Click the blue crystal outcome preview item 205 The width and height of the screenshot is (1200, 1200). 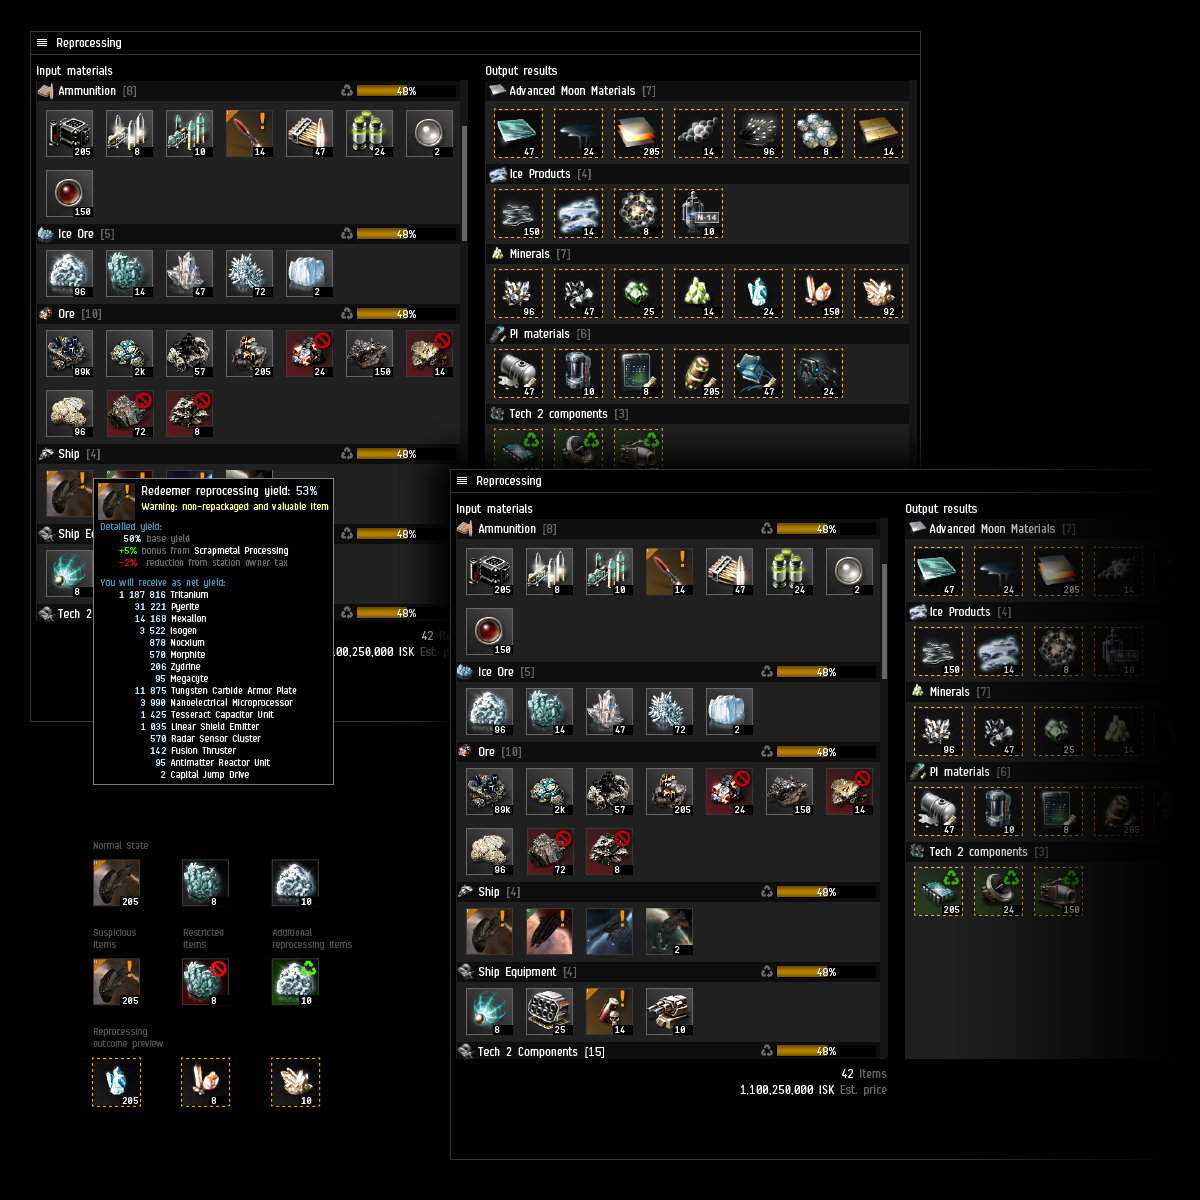coord(117,1083)
